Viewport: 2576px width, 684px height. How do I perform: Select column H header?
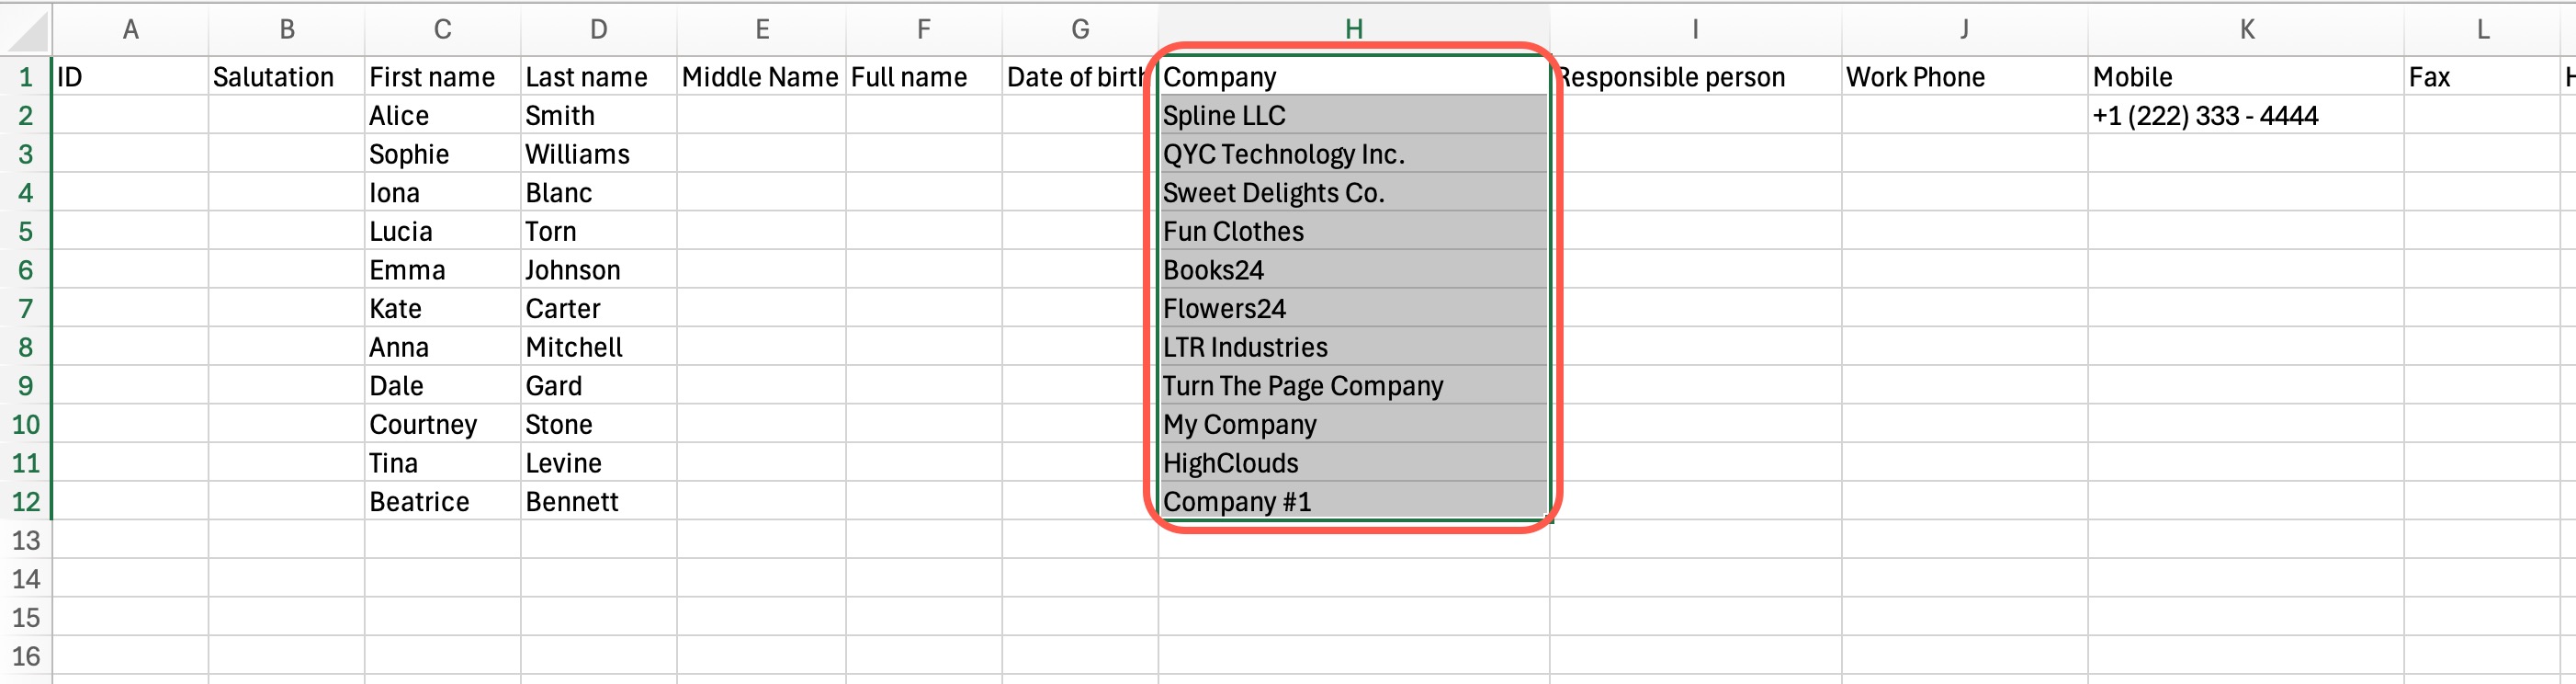1353,29
